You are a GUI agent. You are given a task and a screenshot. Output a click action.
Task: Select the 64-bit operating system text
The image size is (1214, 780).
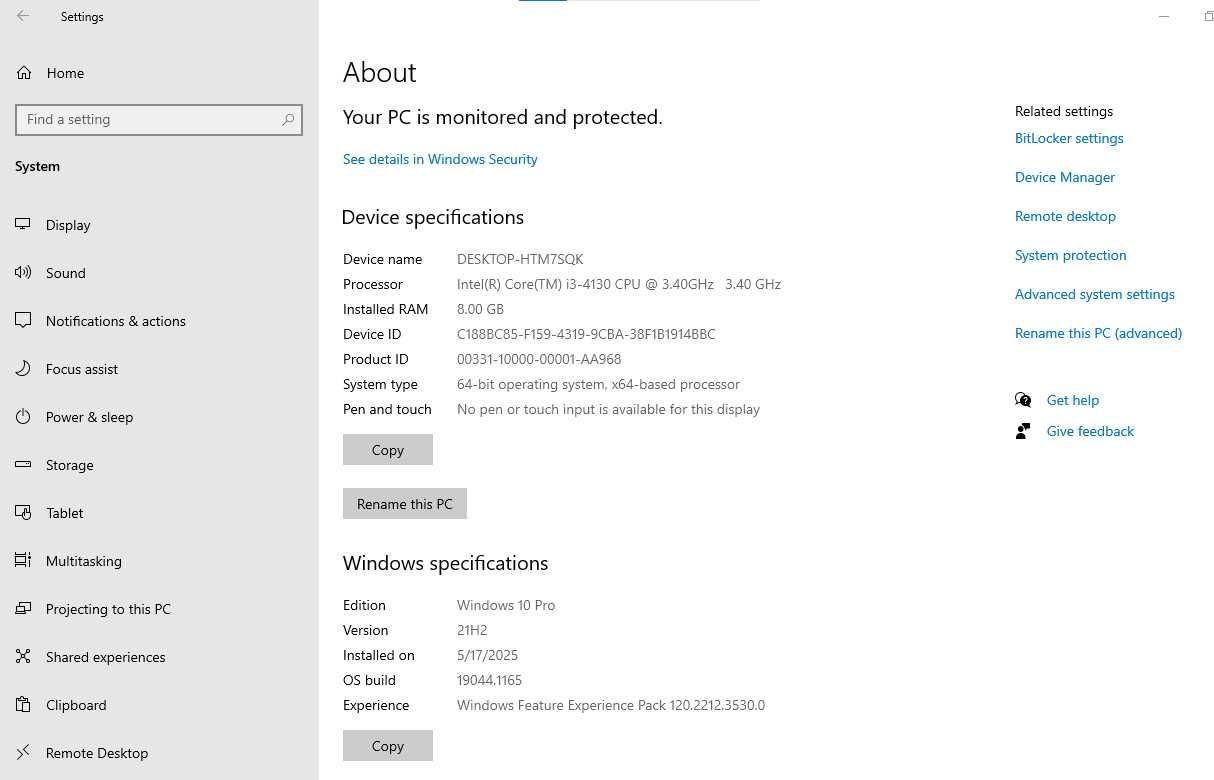click(598, 384)
